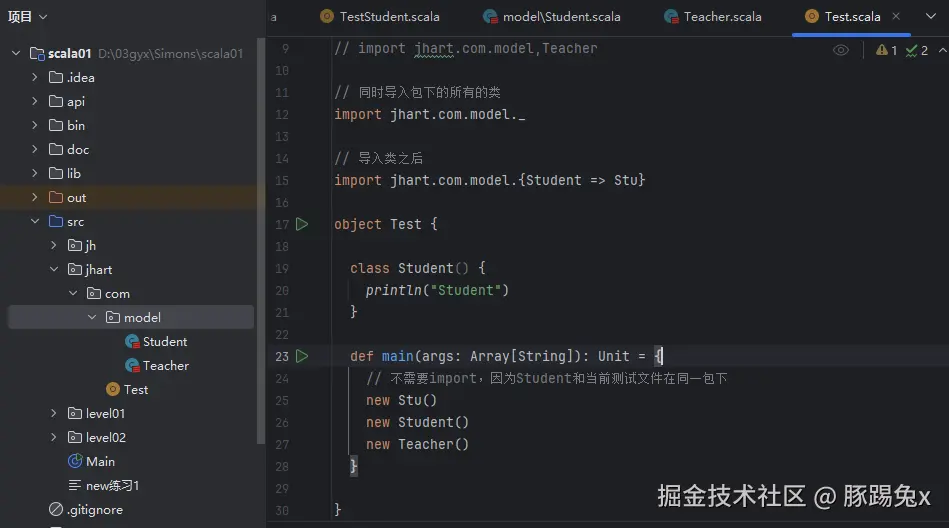Run object Test from gutter
This screenshot has width=949, height=528.
pyautogui.click(x=302, y=224)
